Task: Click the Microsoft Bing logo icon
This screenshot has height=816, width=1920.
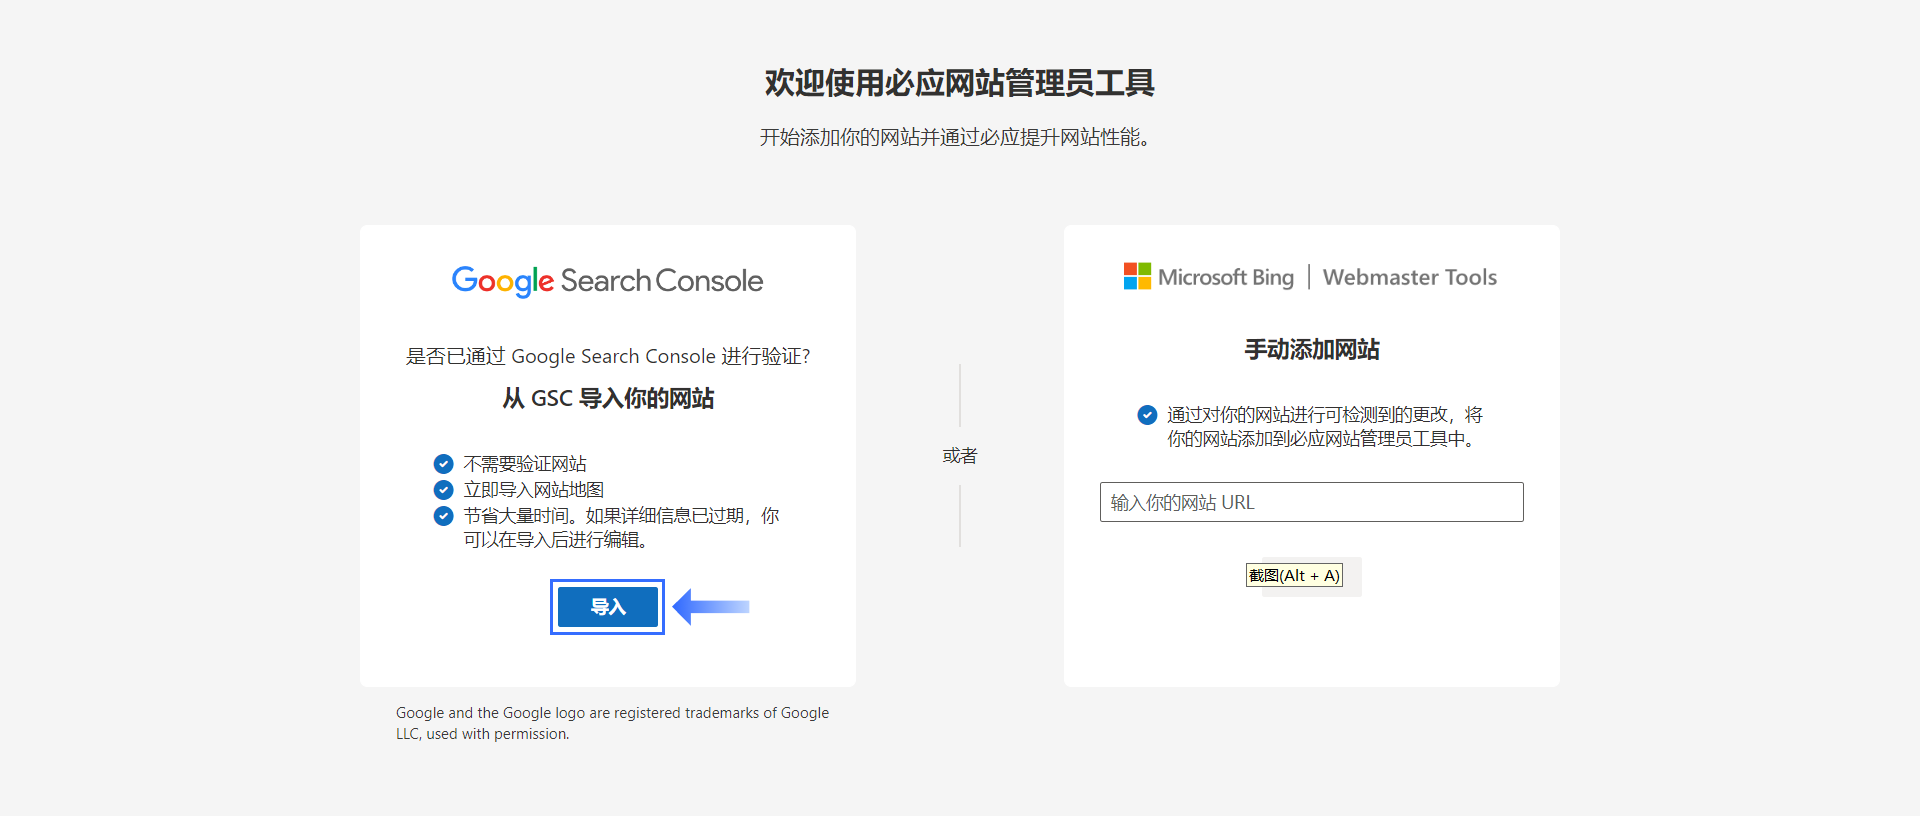Action: 1137,277
